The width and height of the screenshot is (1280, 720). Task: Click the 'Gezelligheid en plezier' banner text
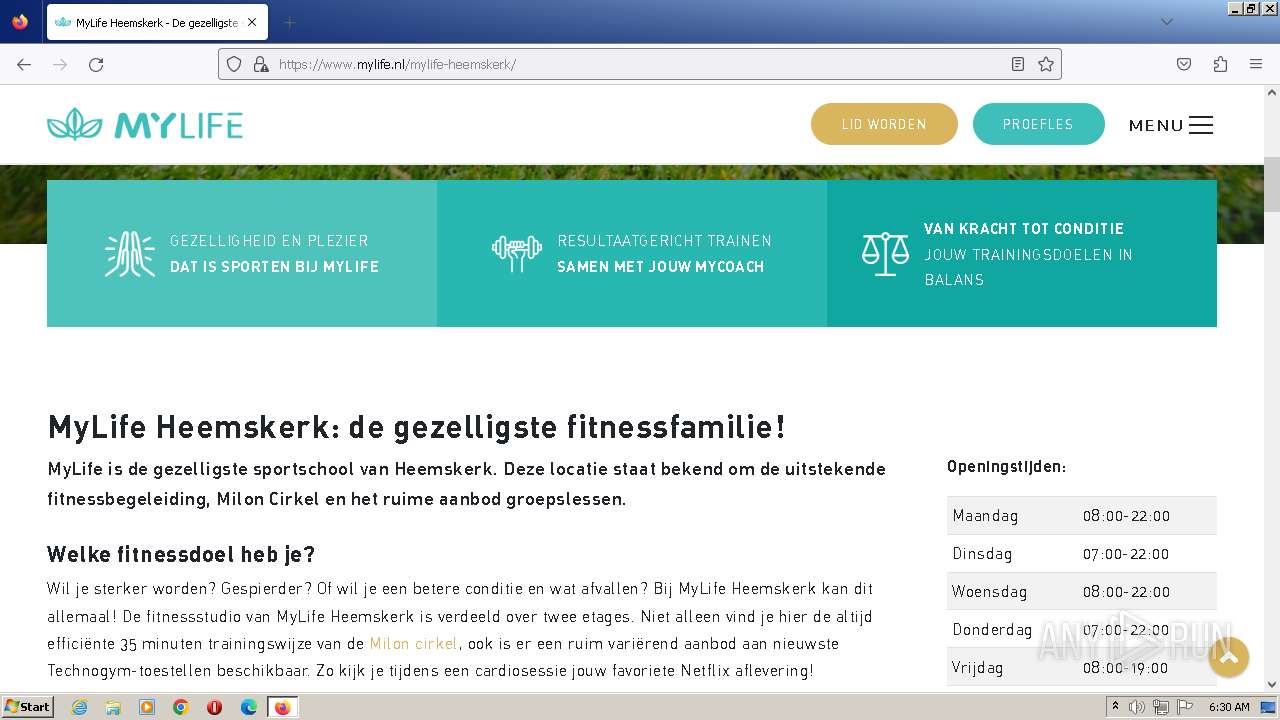[x=269, y=241]
